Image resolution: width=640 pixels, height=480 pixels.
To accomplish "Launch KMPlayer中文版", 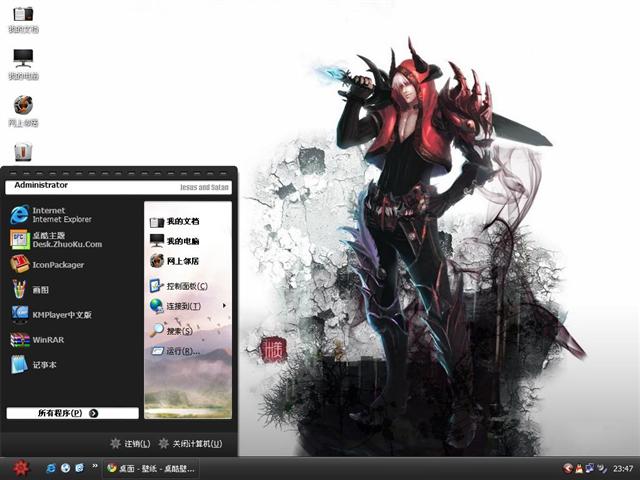I will [51, 315].
